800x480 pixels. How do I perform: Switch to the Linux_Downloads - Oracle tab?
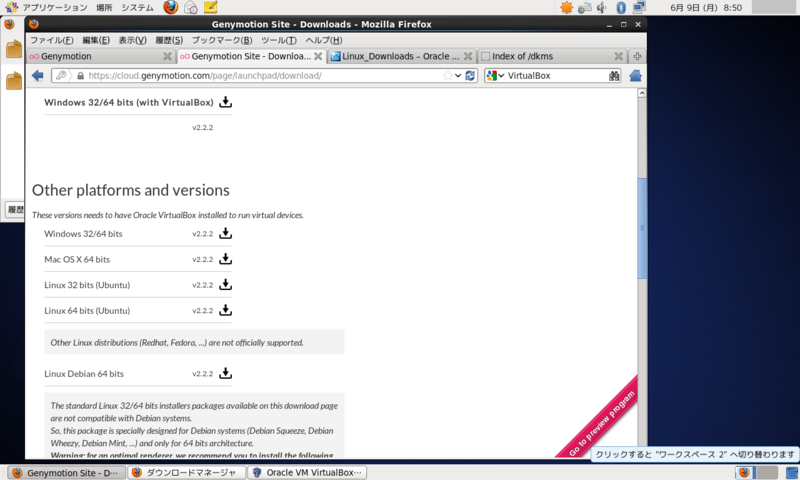(x=401, y=56)
